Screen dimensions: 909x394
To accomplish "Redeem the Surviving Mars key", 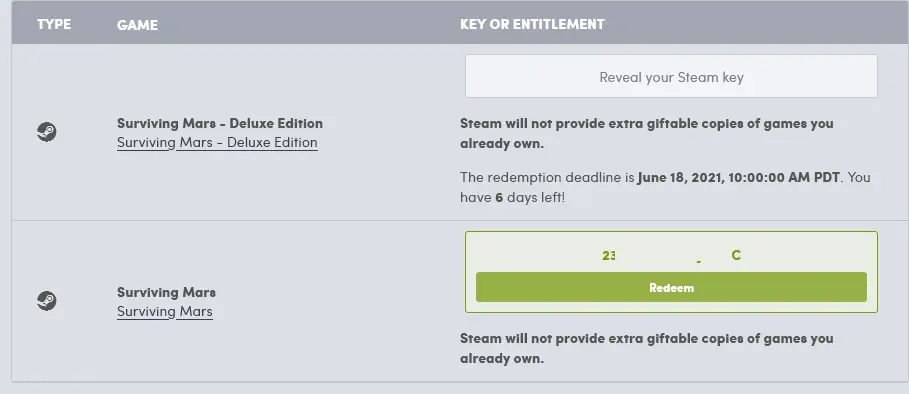I will click(x=671, y=287).
